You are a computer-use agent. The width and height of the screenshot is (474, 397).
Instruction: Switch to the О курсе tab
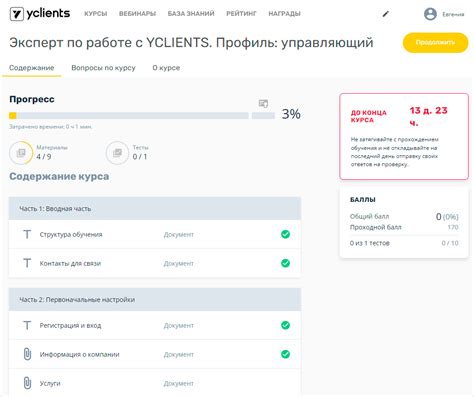(x=166, y=68)
